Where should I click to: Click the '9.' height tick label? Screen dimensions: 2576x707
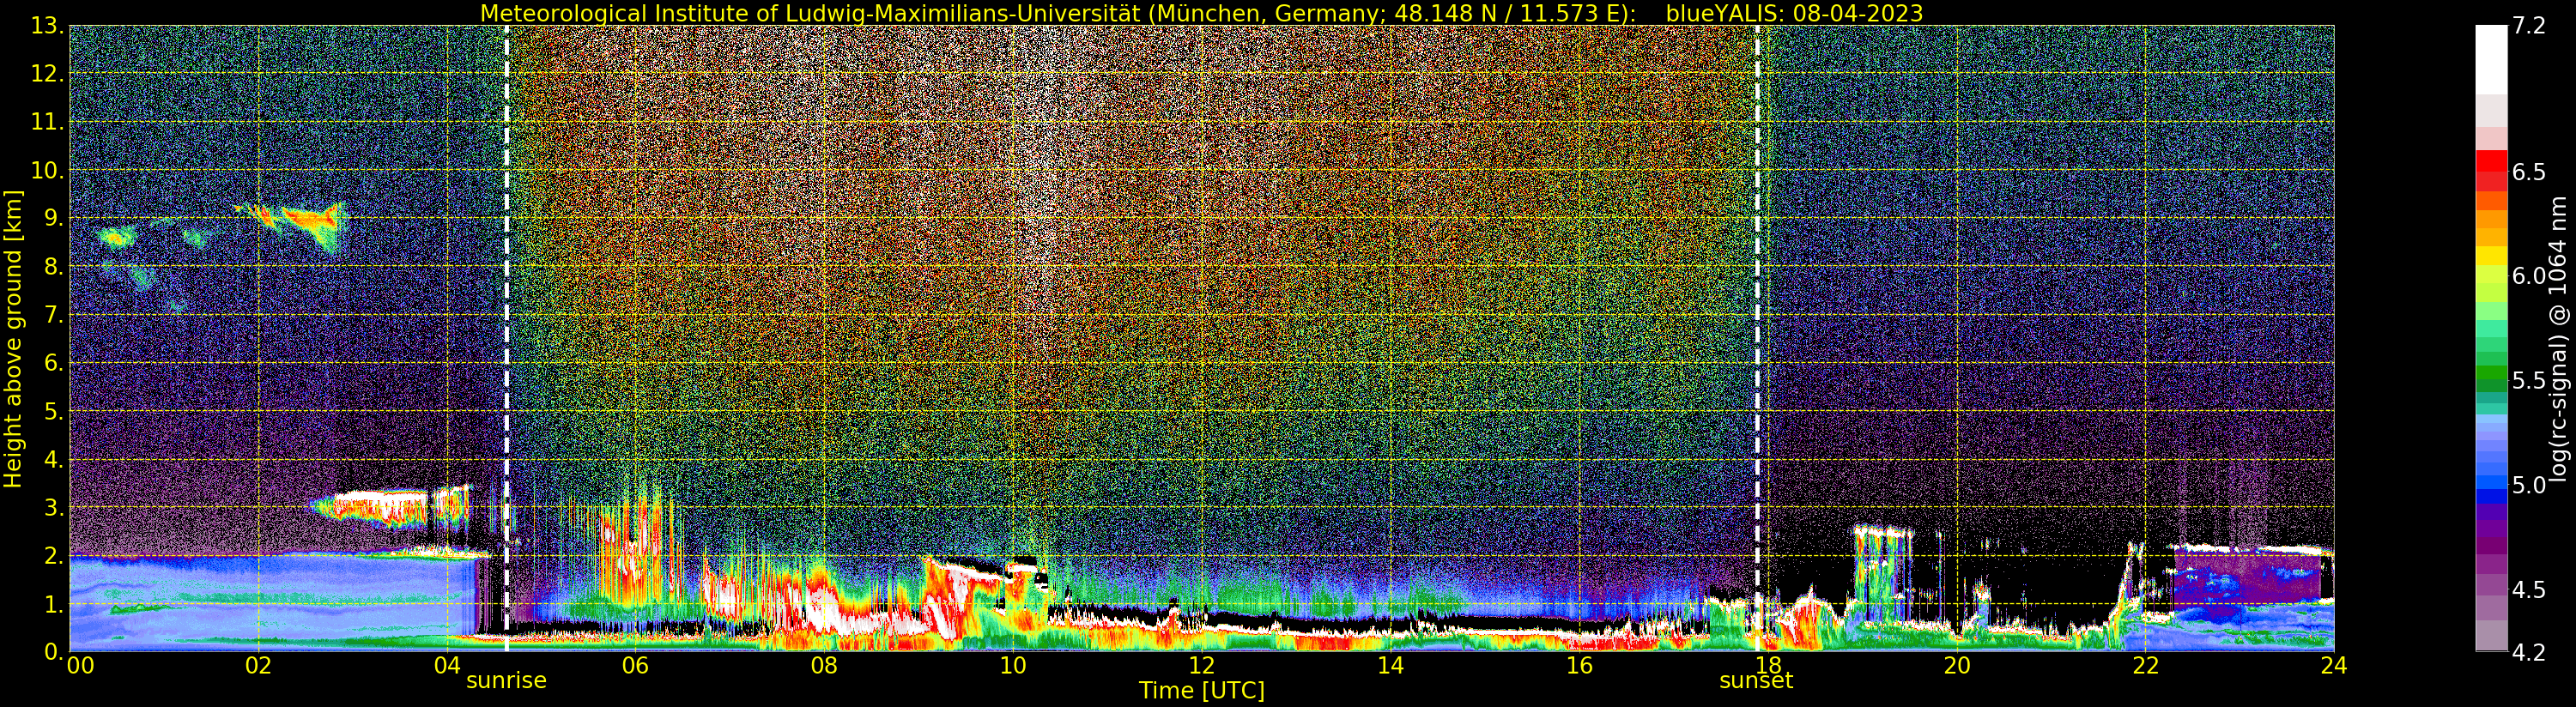tap(55, 218)
